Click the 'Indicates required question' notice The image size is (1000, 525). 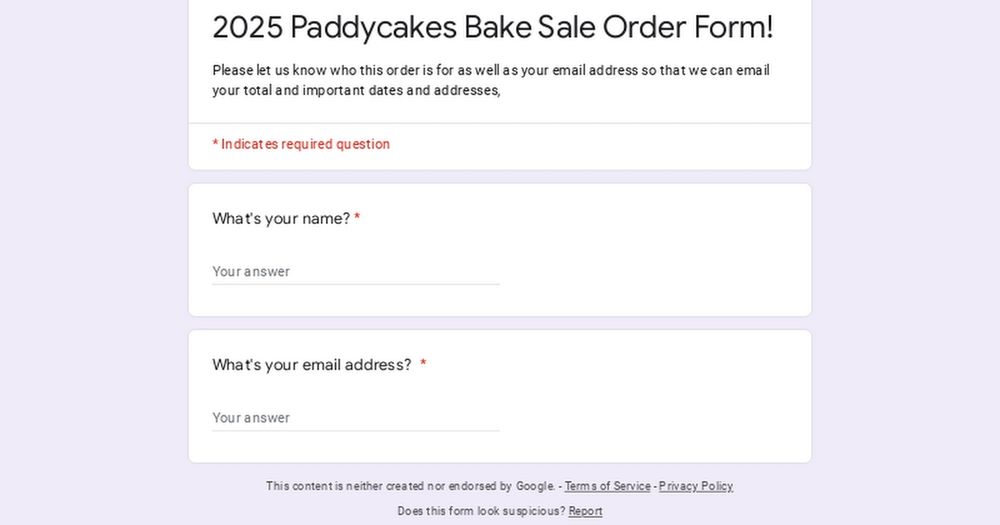pyautogui.click(x=301, y=144)
